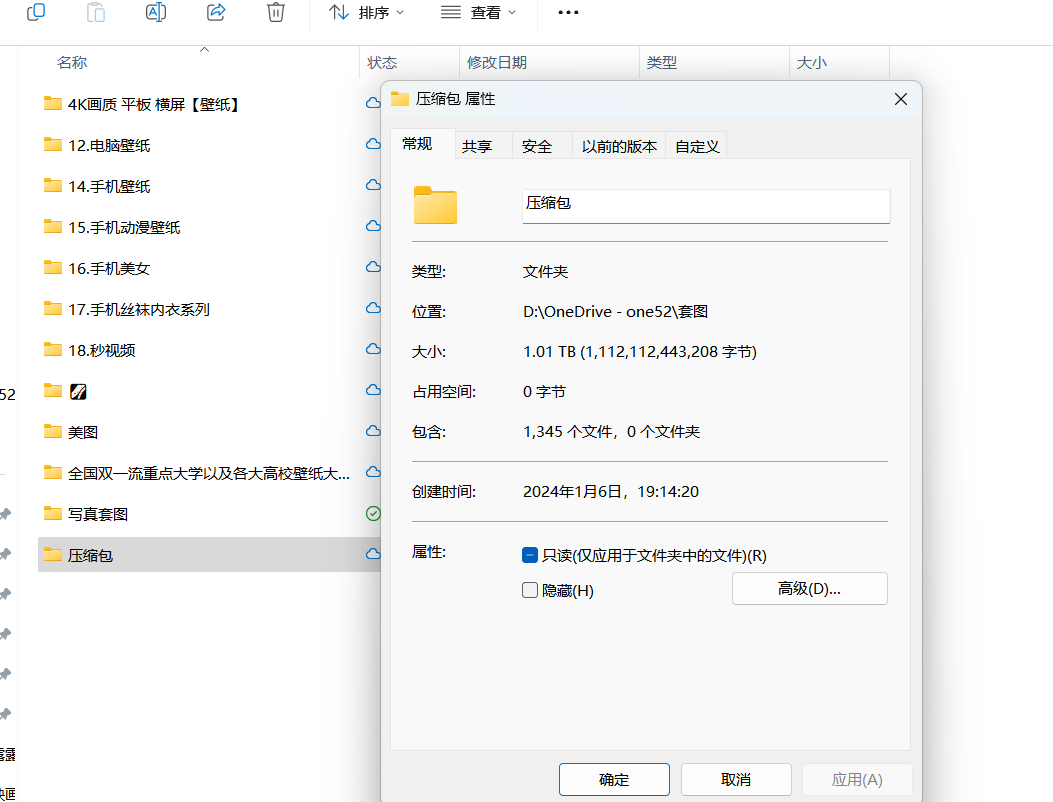Click the Rename icon in the toolbar
1053x802 pixels.
point(156,13)
